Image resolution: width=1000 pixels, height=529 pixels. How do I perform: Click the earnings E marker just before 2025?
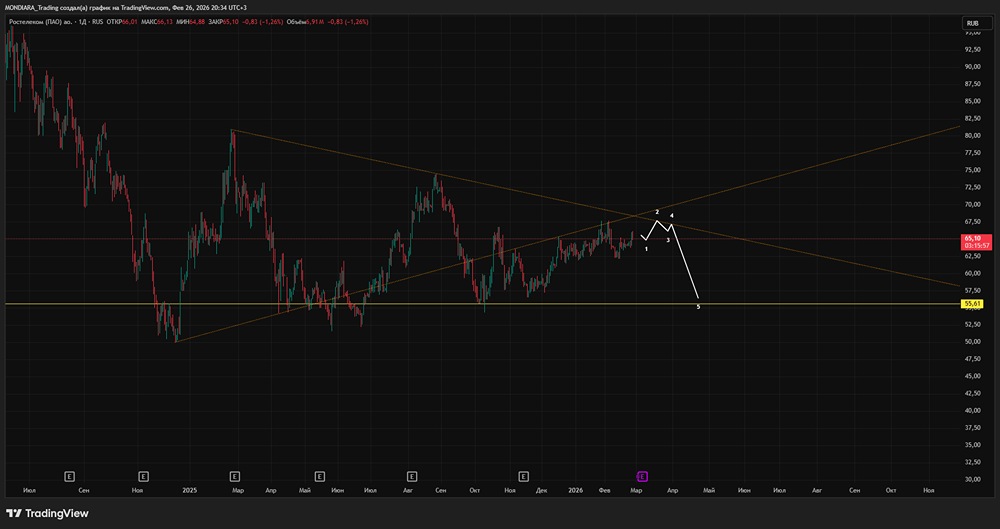coord(143,477)
